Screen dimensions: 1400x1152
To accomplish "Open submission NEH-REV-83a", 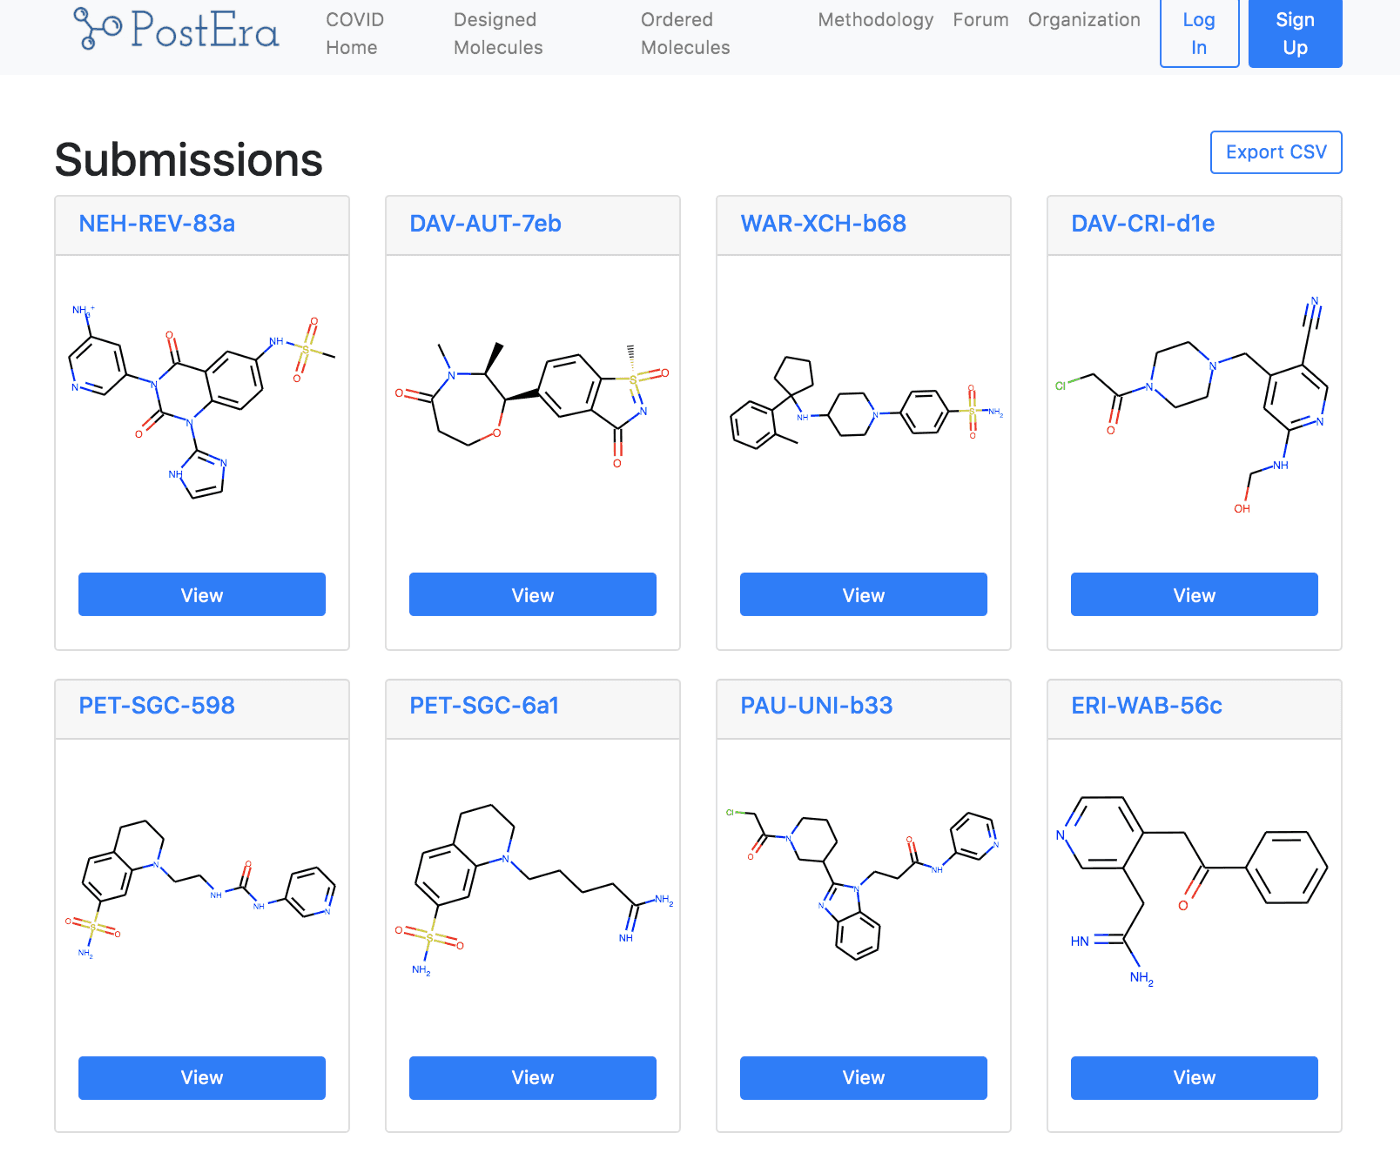I will [157, 224].
